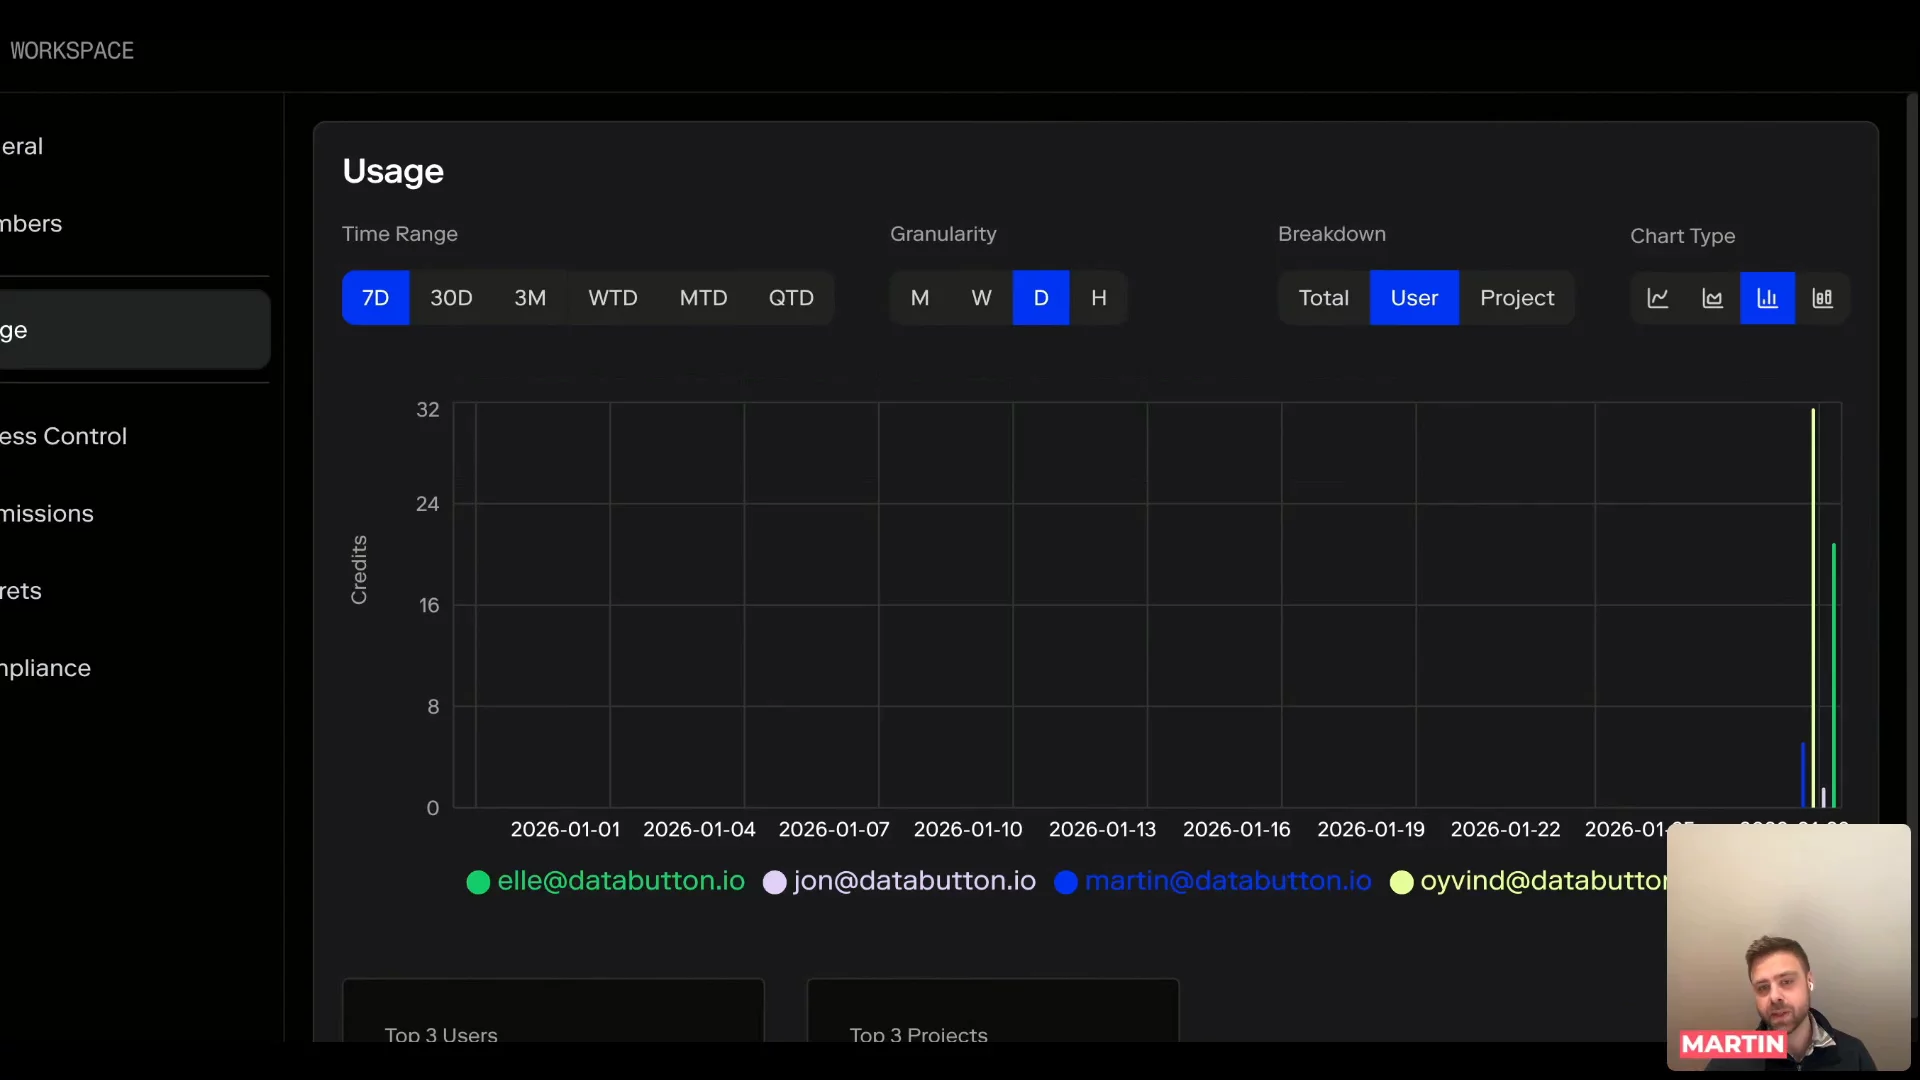Select Total breakdown option
This screenshot has width=1920, height=1080.
1323,298
